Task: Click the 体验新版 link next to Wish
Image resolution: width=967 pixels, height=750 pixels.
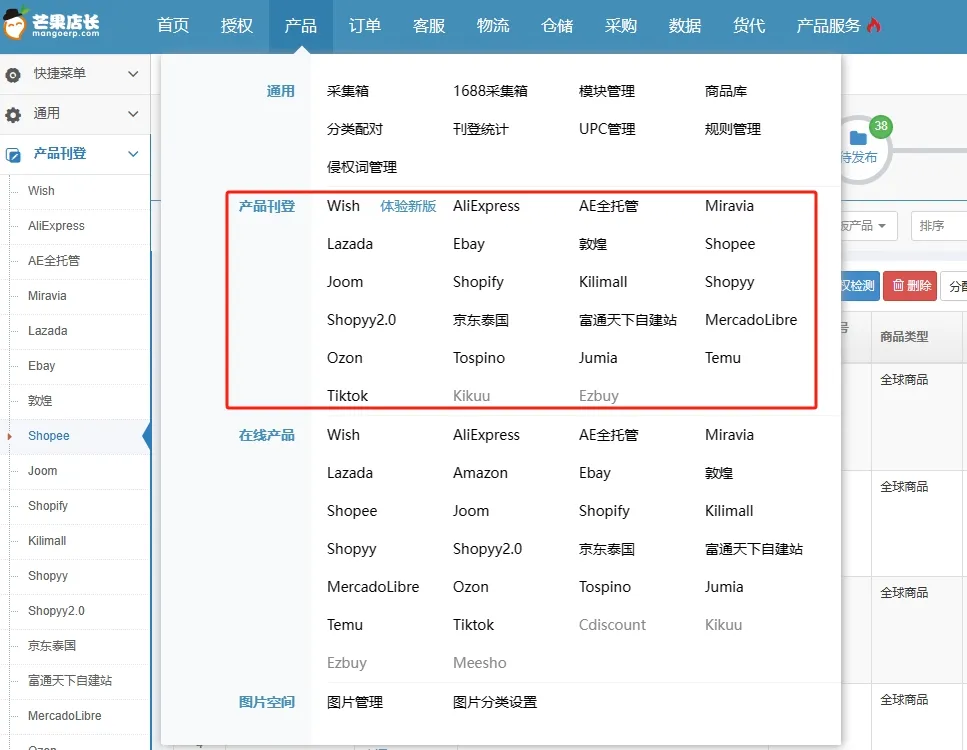Action: 408,206
